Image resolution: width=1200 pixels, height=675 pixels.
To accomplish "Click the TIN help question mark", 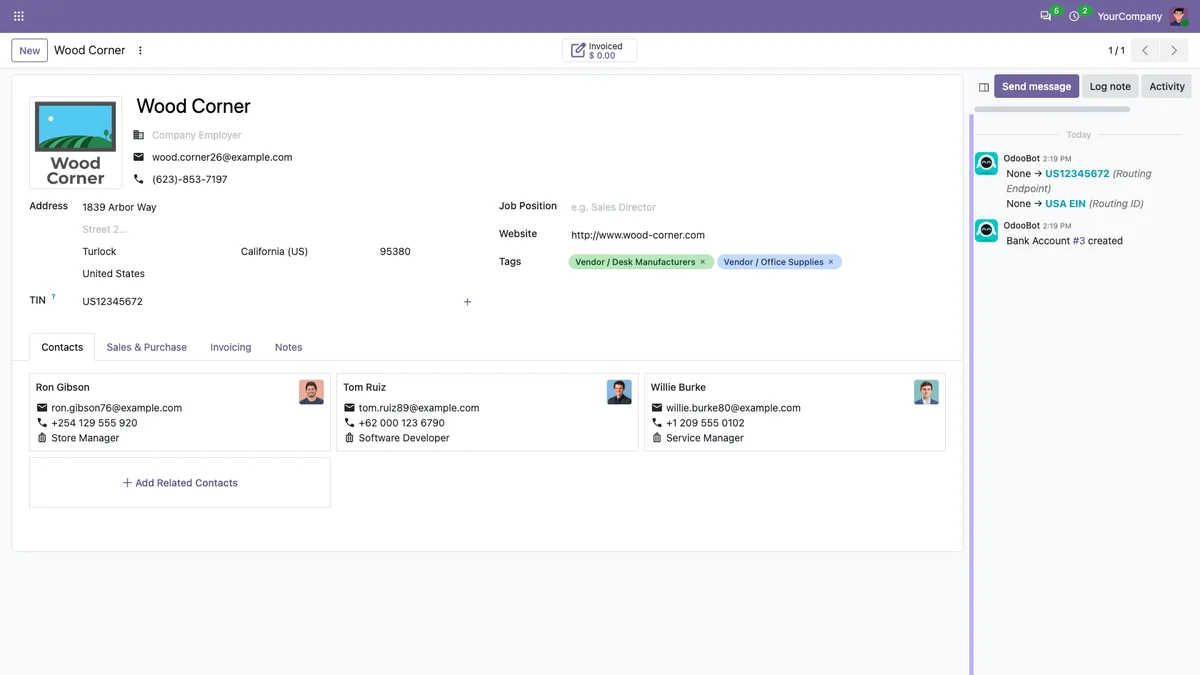I will pos(54,297).
